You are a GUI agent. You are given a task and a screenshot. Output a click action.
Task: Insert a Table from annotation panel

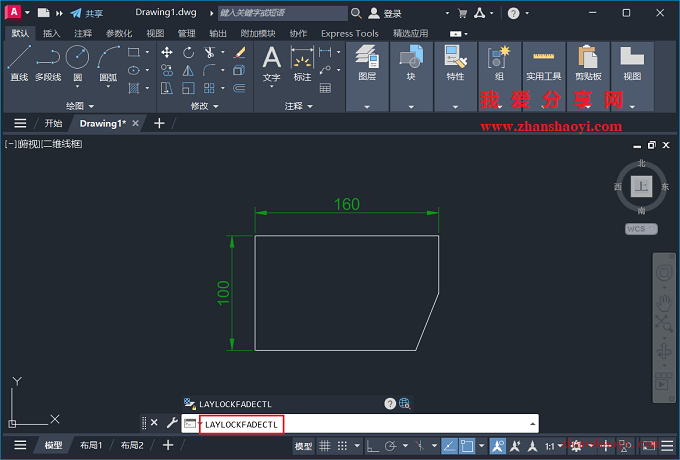[x=325, y=88]
